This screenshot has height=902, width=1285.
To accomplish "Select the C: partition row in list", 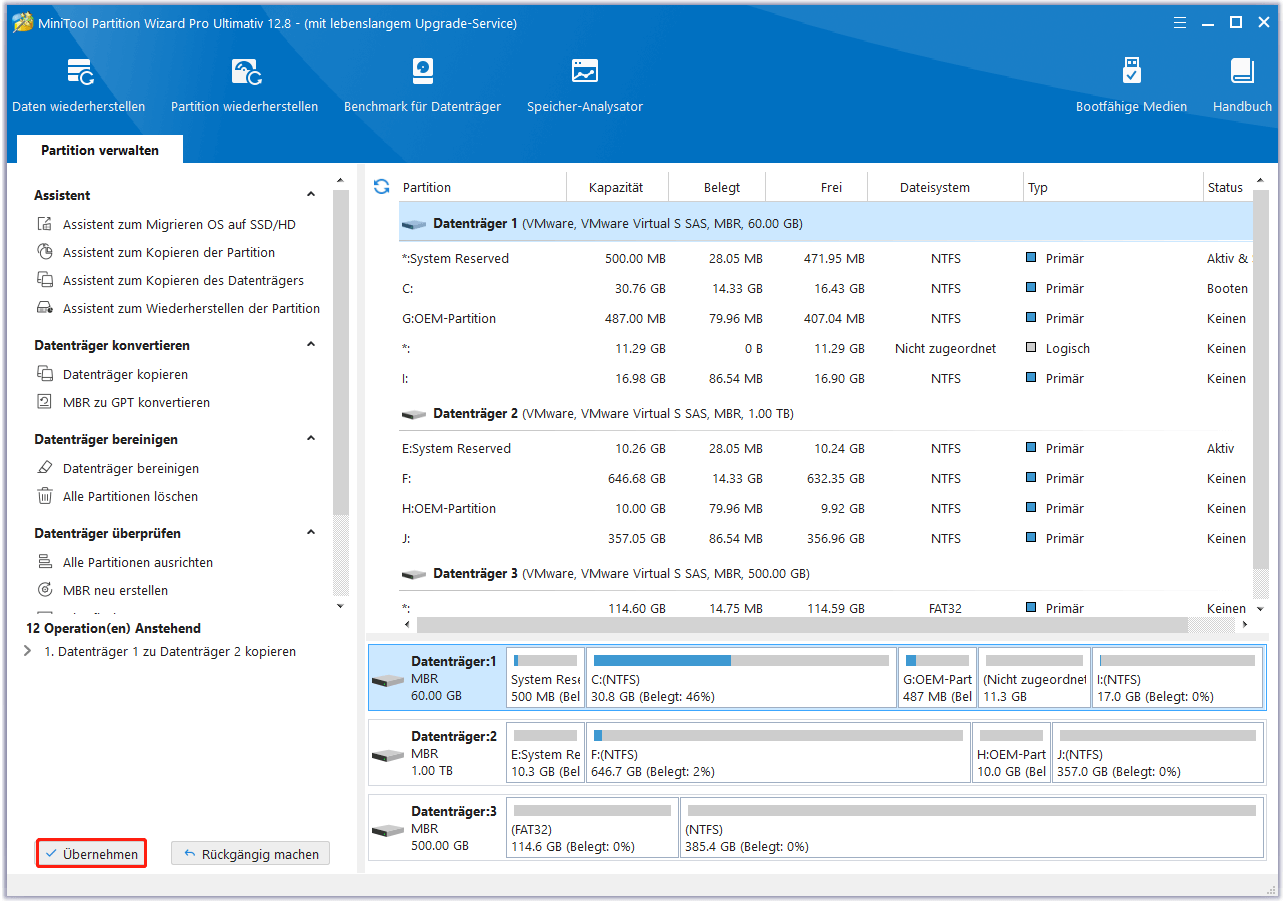I will coord(826,288).
